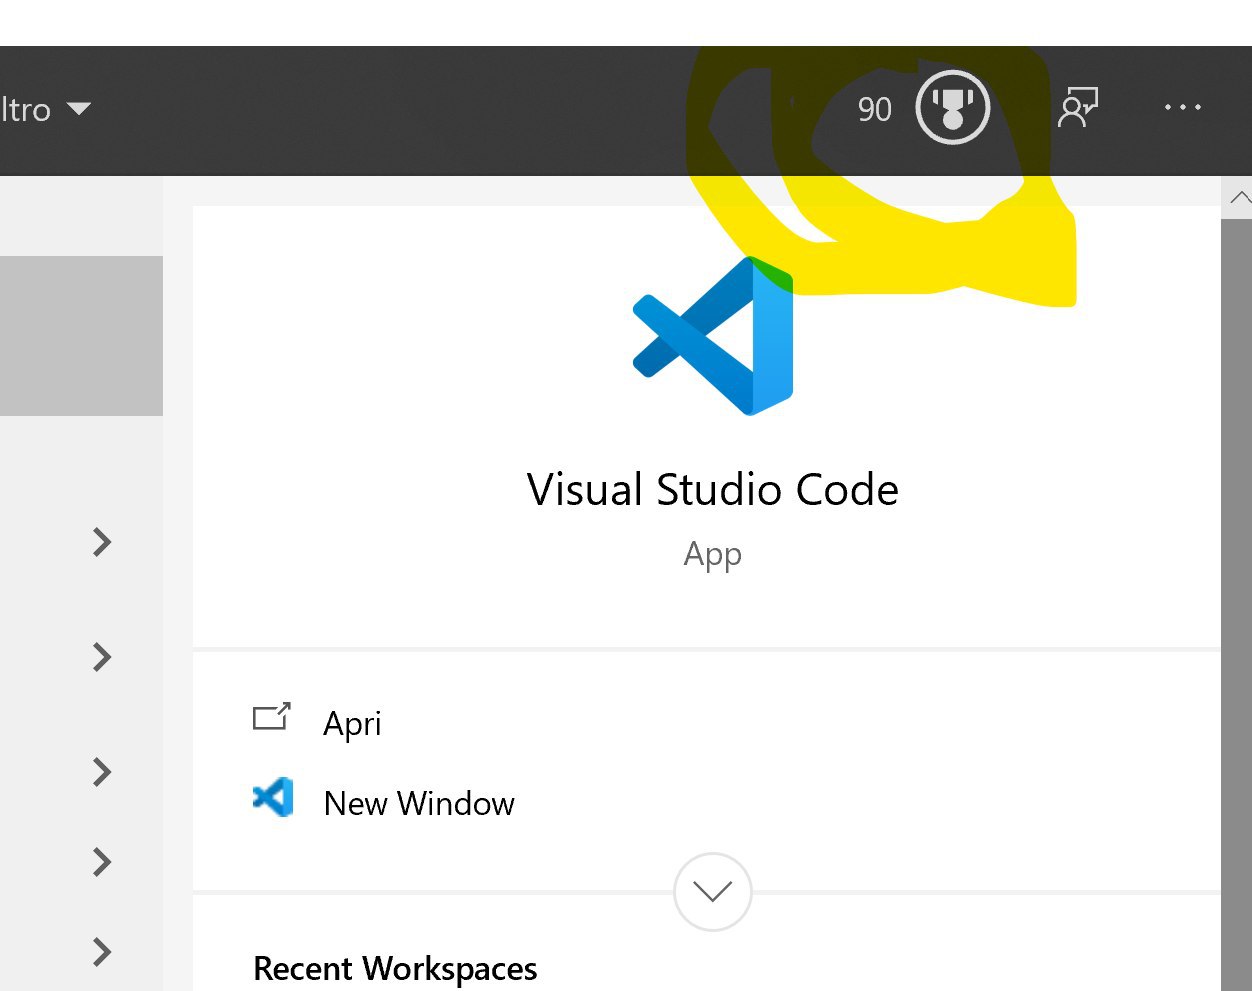Open the feedback person icon

[x=1078, y=107]
